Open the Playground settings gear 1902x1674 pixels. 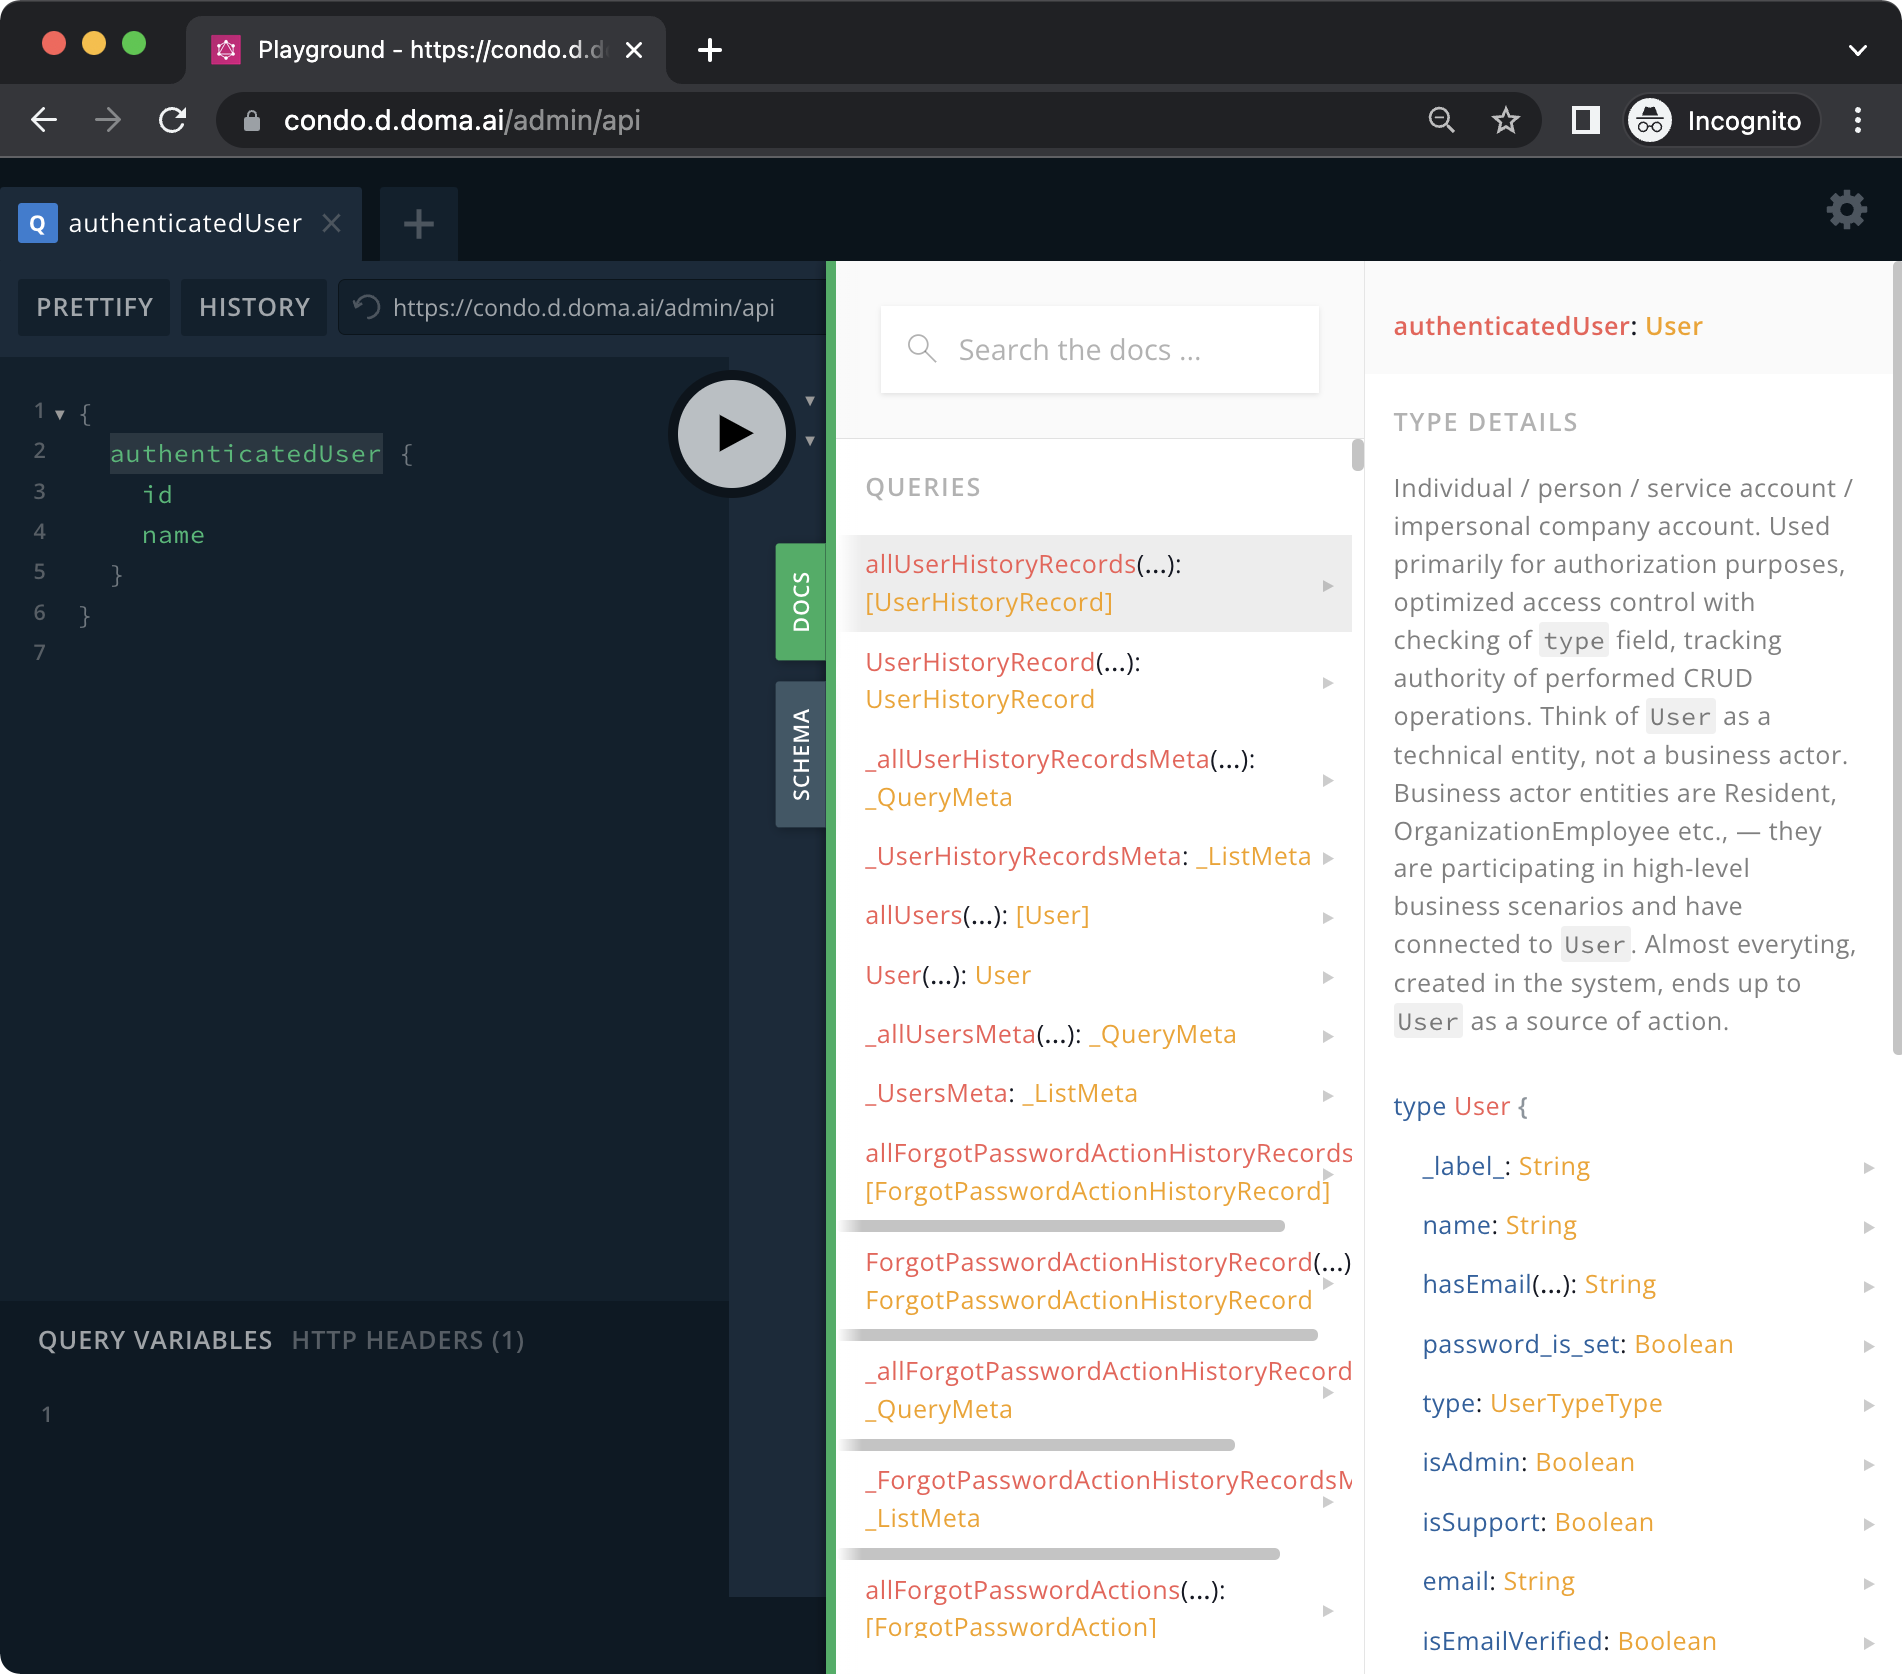point(1846,210)
